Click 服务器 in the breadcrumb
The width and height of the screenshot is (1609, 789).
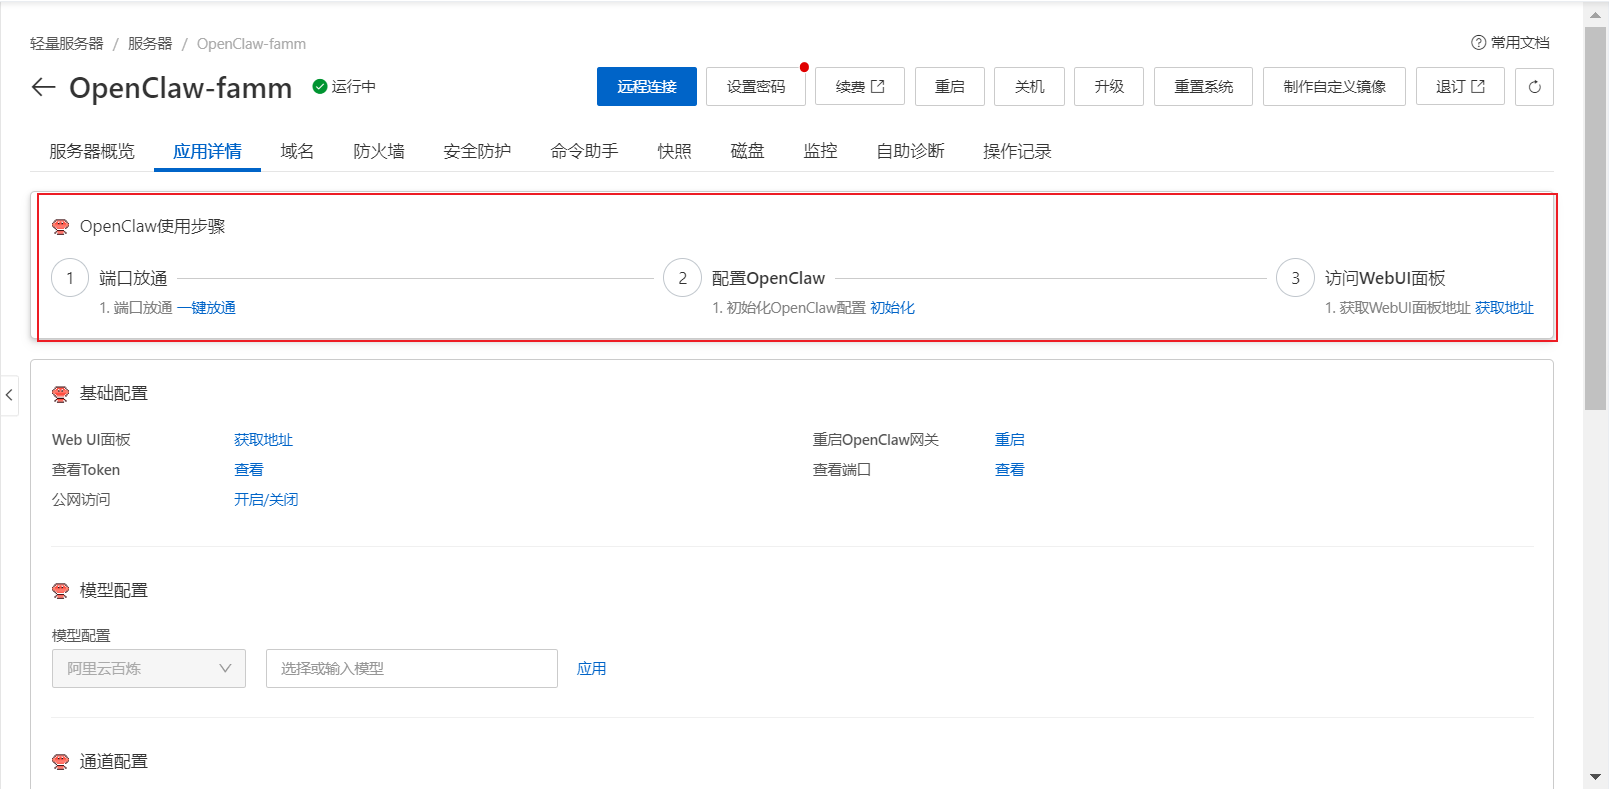coord(150,44)
